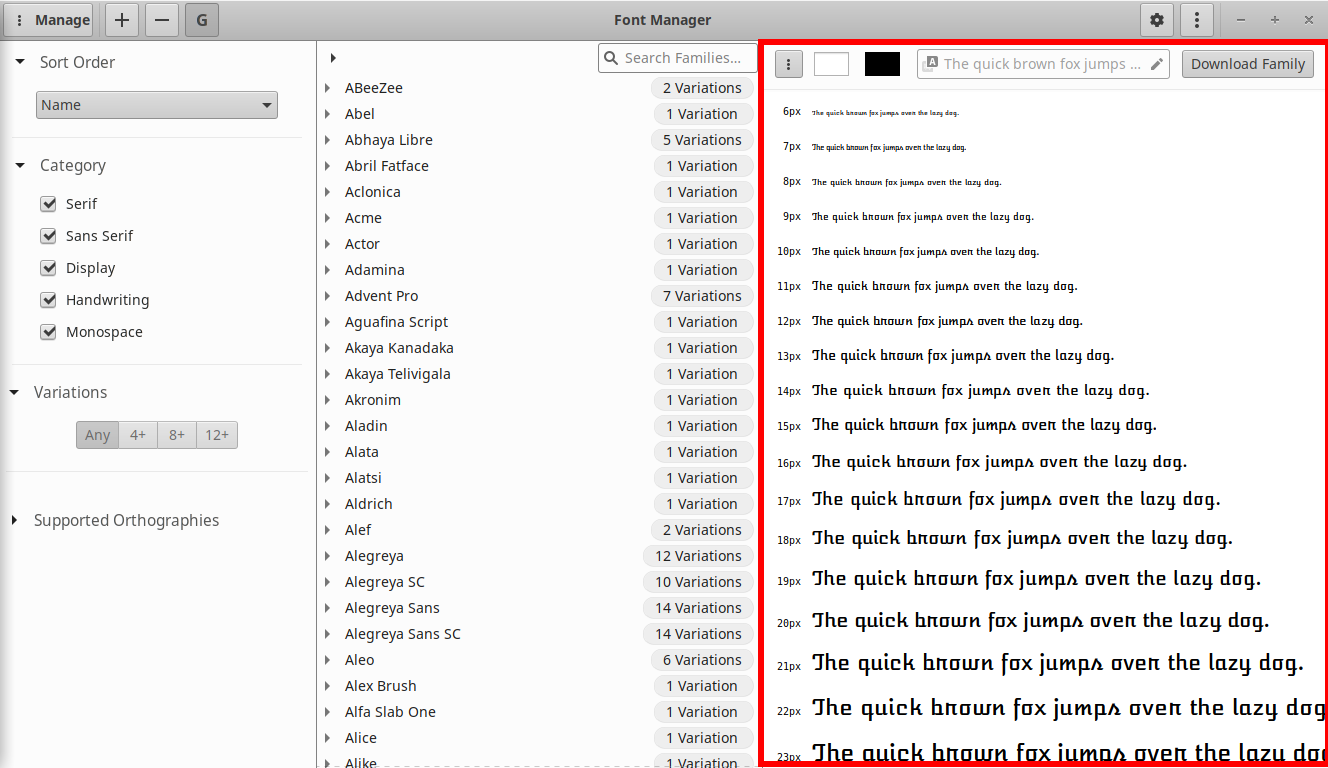This screenshot has width=1328, height=768.
Task: Click the remove font minus icon
Action: pos(162,20)
